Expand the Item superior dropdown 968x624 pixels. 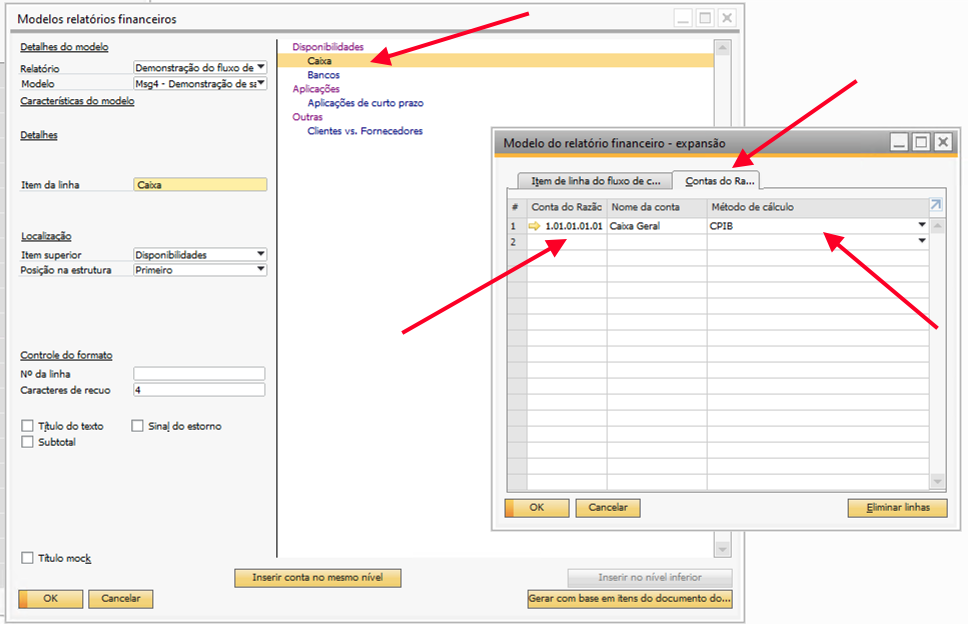click(x=261, y=254)
